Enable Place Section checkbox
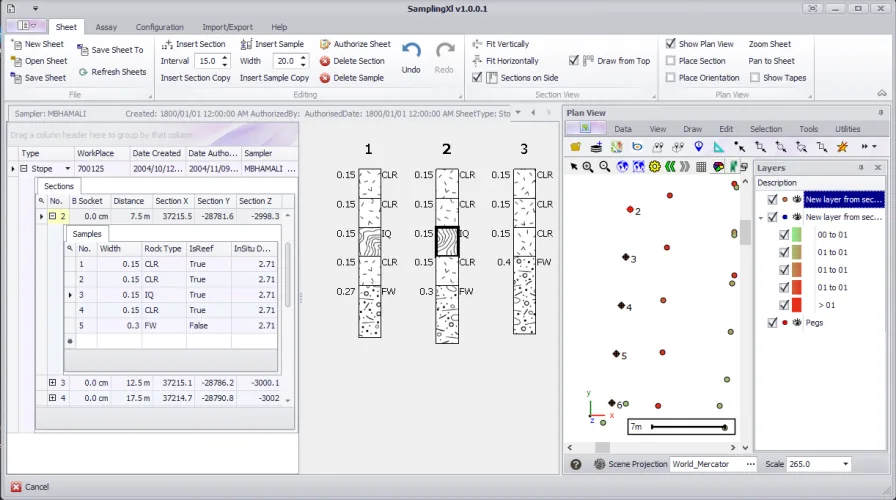Screen dimensions: 896x500 tap(671, 61)
